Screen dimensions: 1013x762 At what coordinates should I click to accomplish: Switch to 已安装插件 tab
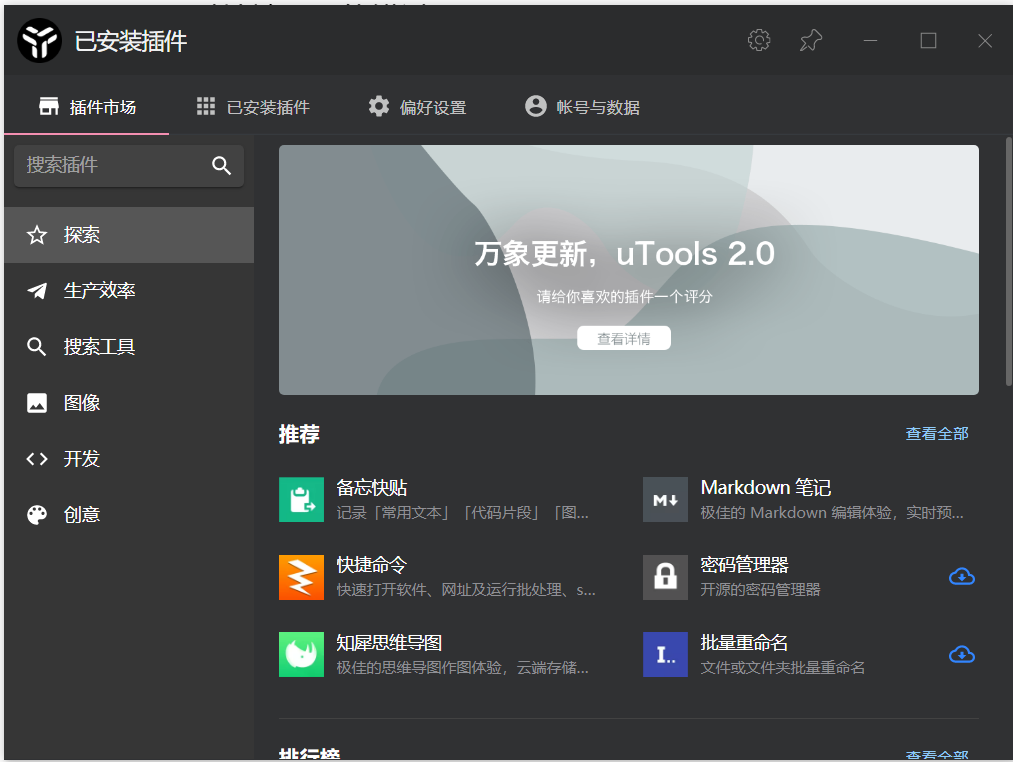point(253,107)
